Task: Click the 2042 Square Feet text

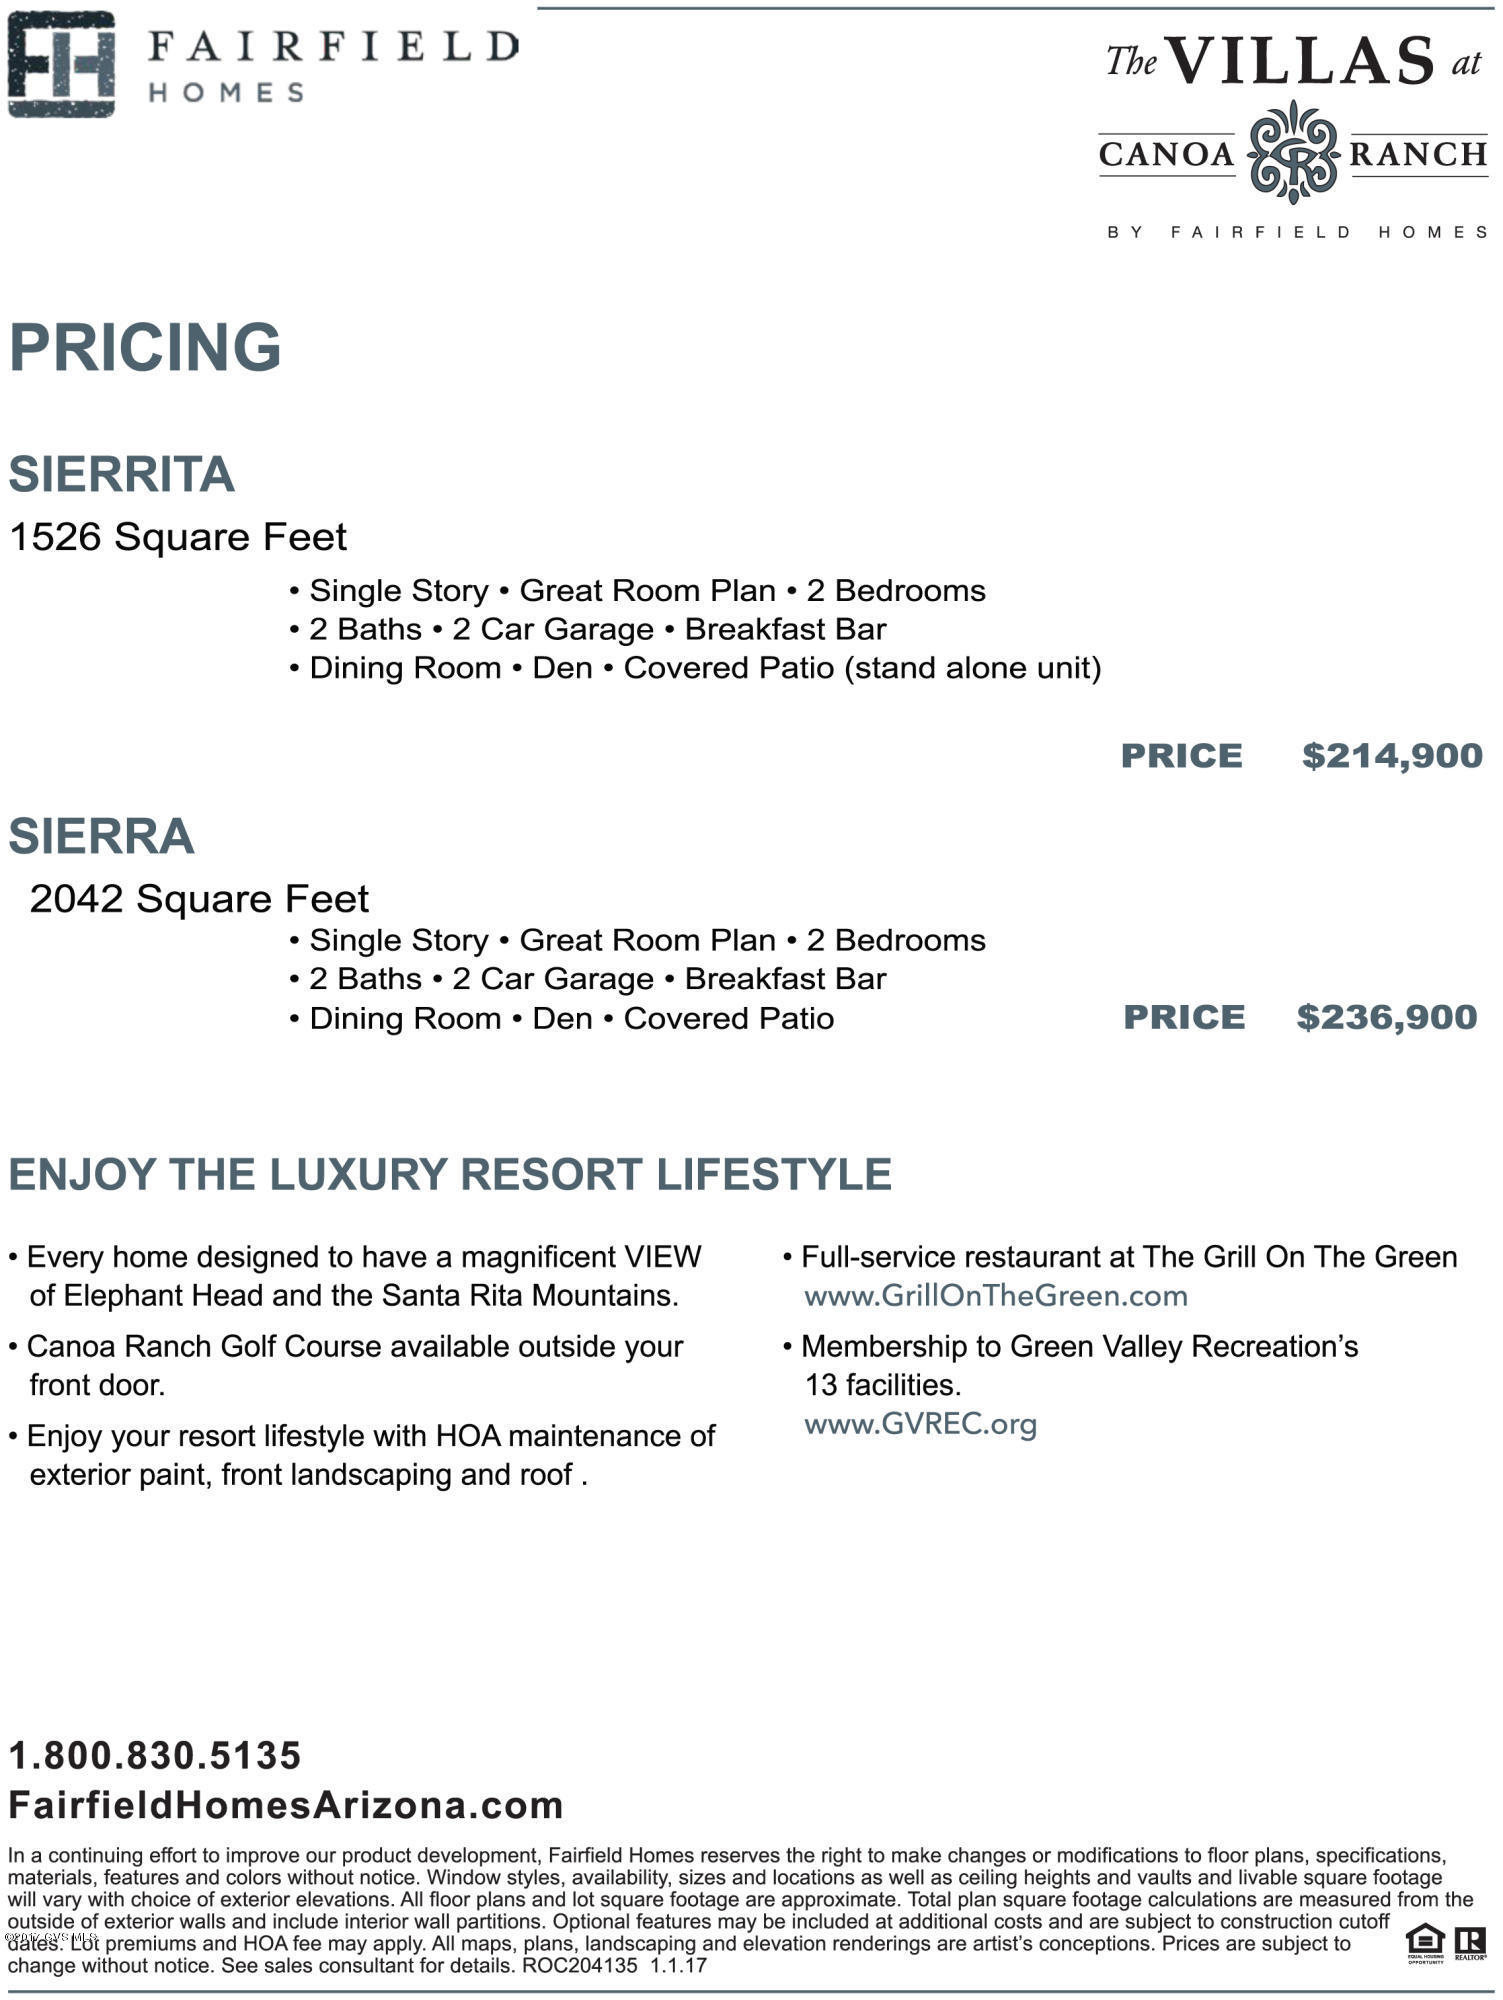Action: pos(199,898)
